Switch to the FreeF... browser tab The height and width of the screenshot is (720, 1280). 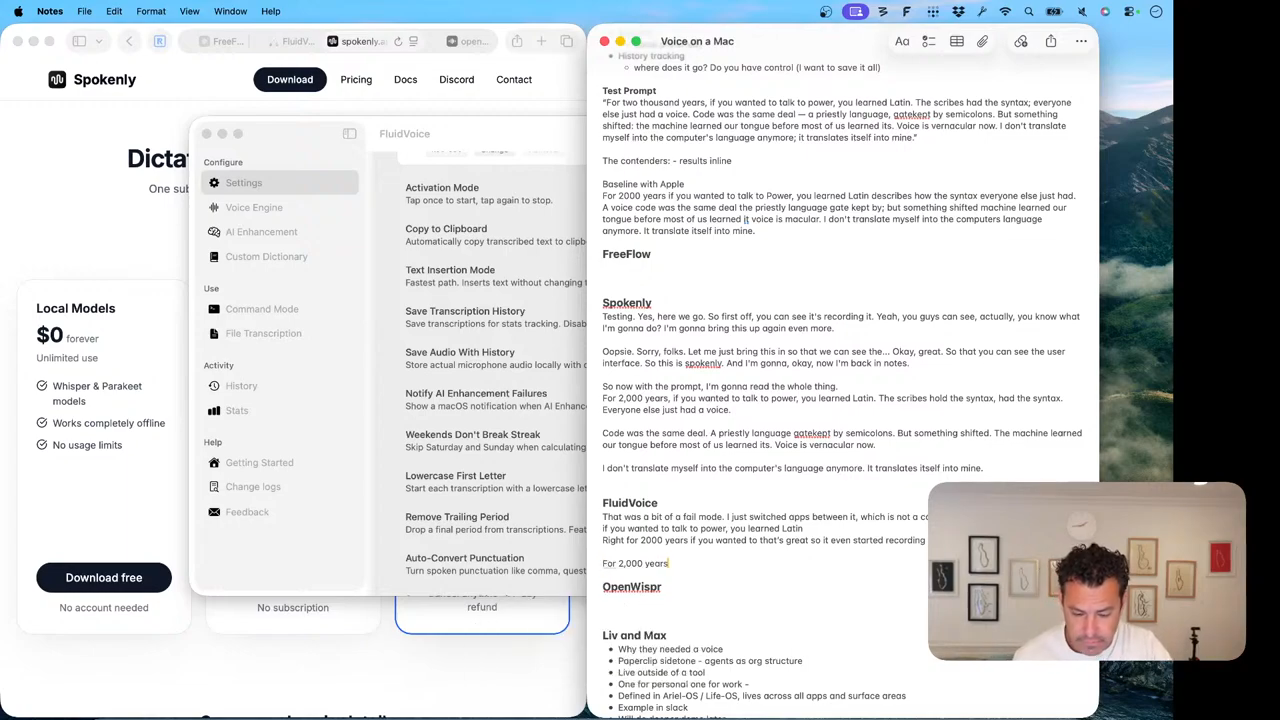[222, 41]
